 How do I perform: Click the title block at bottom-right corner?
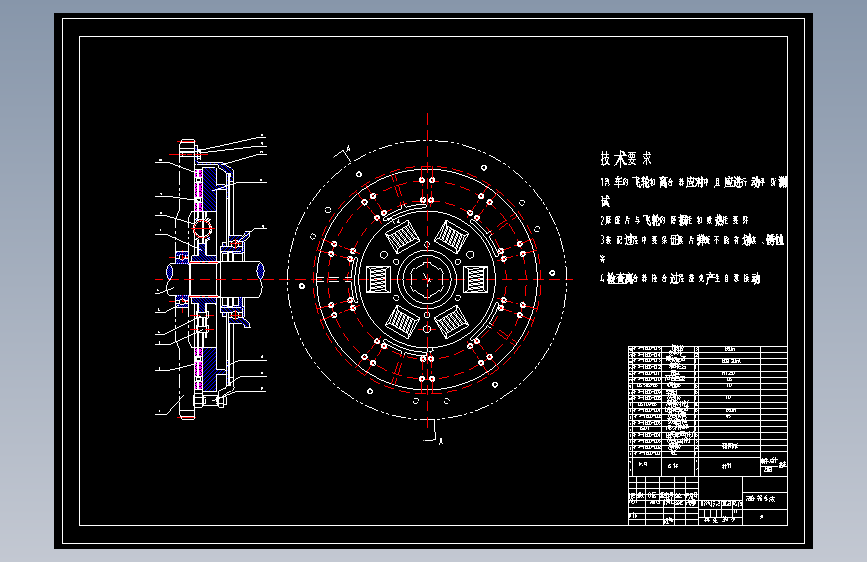(x=708, y=501)
